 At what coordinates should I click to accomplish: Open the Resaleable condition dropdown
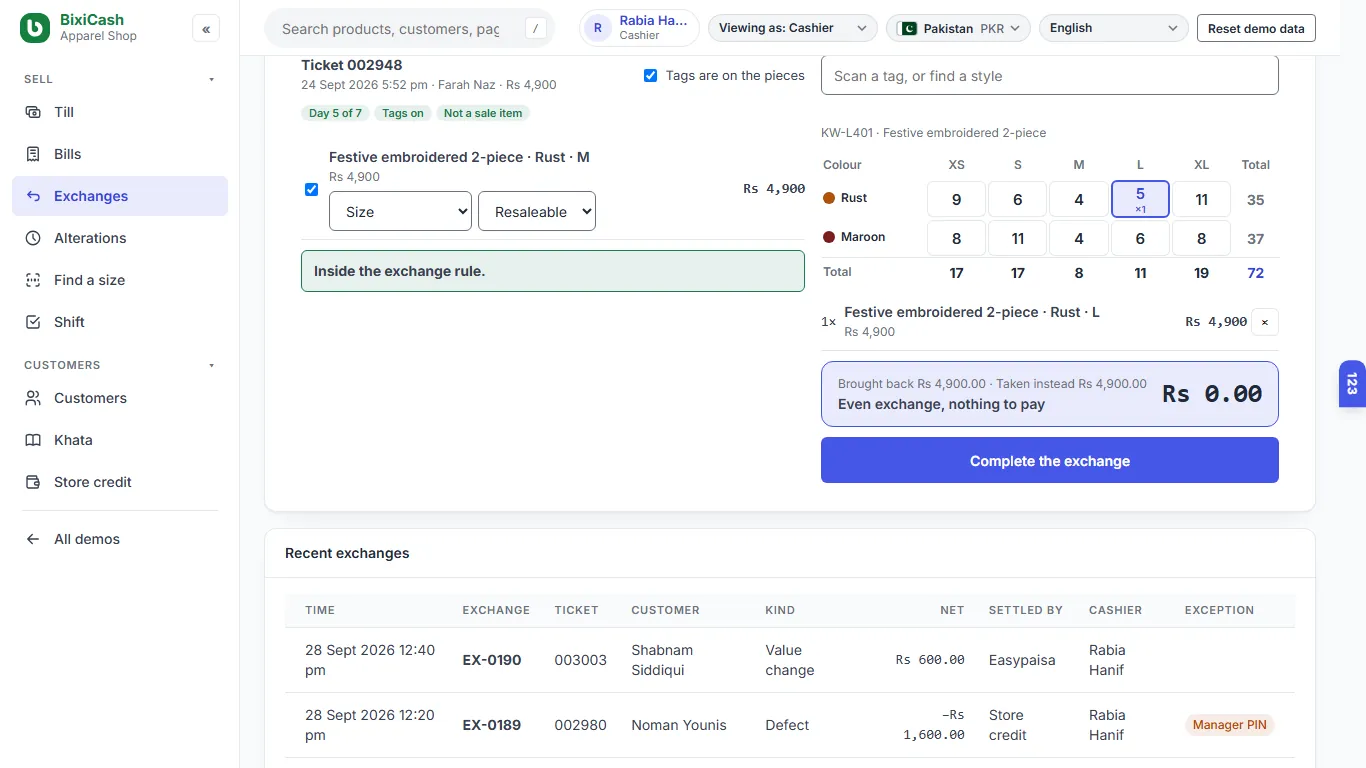(537, 211)
